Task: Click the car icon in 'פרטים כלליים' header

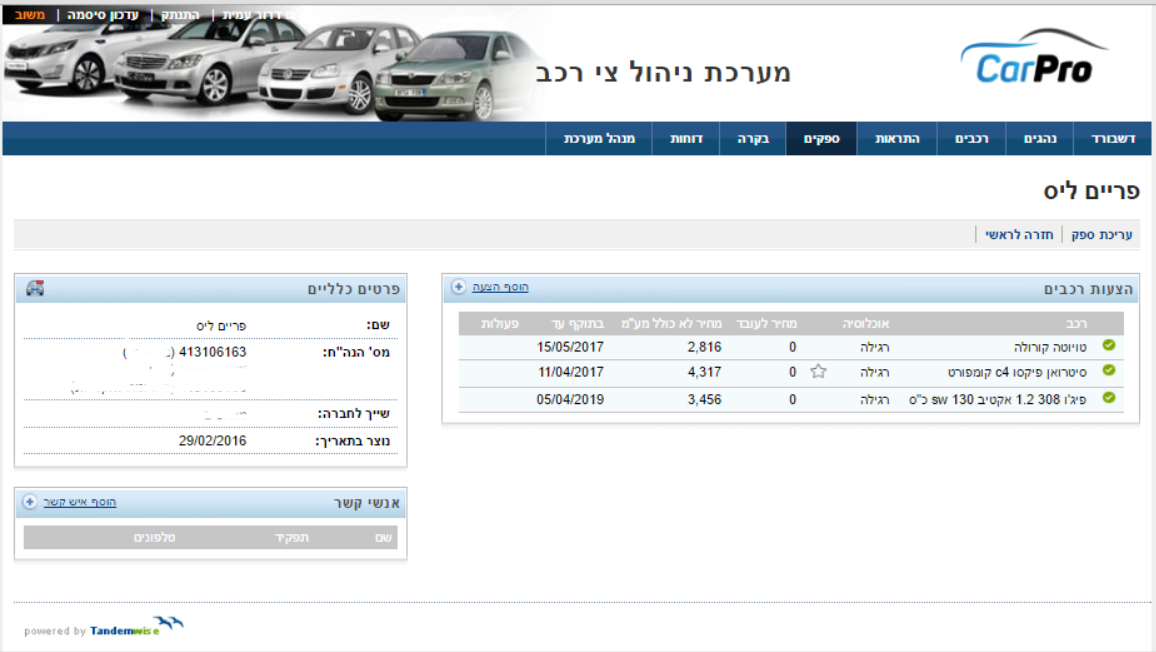Action: [35, 288]
